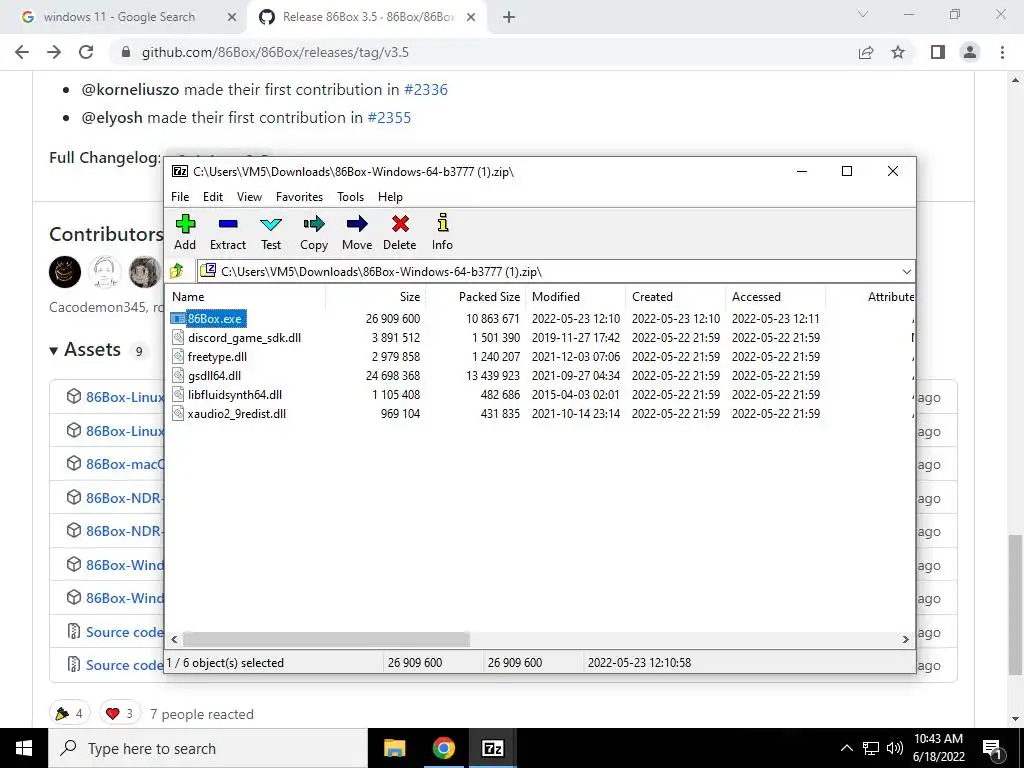The height and width of the screenshot is (768, 1024).
Task: Open the Favorites menu in 7-Zip
Action: click(299, 197)
